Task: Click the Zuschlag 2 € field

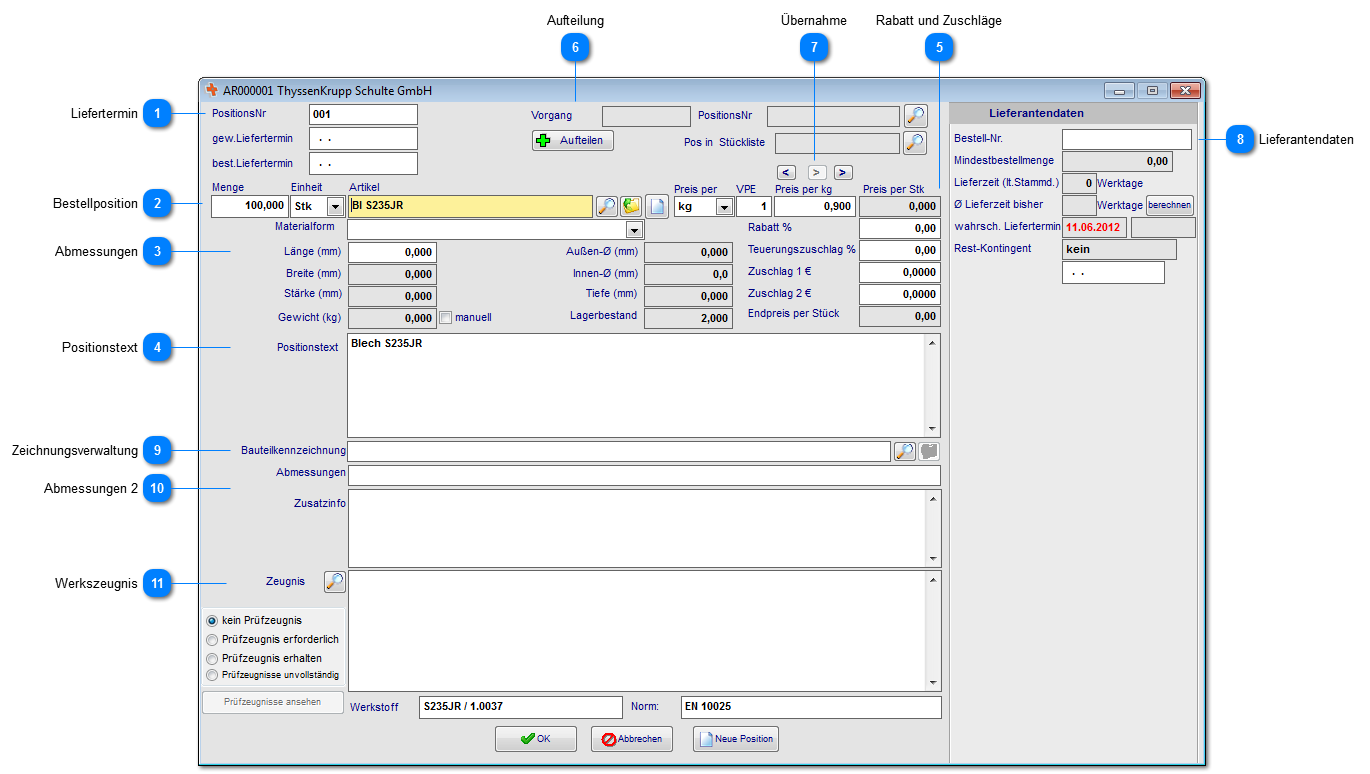Action: [x=900, y=295]
